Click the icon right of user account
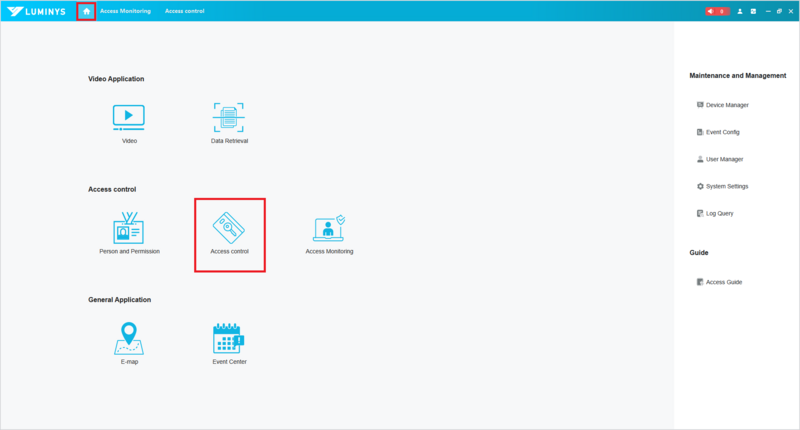The width and height of the screenshot is (800, 430). click(x=753, y=11)
